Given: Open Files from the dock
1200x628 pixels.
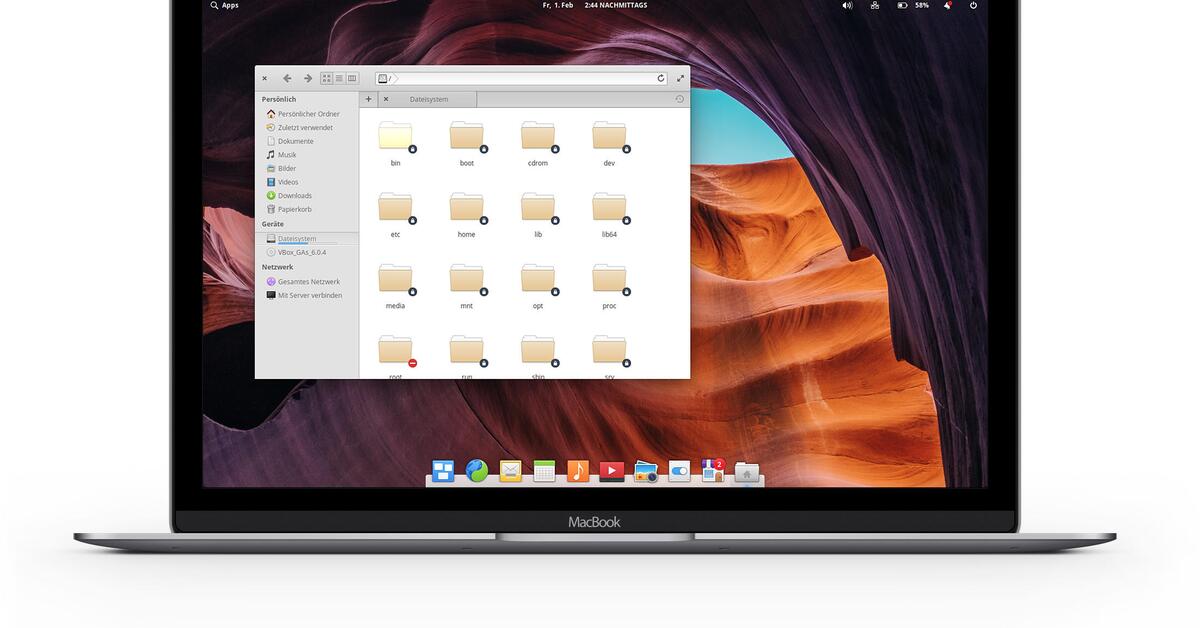Looking at the screenshot, I should coord(747,471).
